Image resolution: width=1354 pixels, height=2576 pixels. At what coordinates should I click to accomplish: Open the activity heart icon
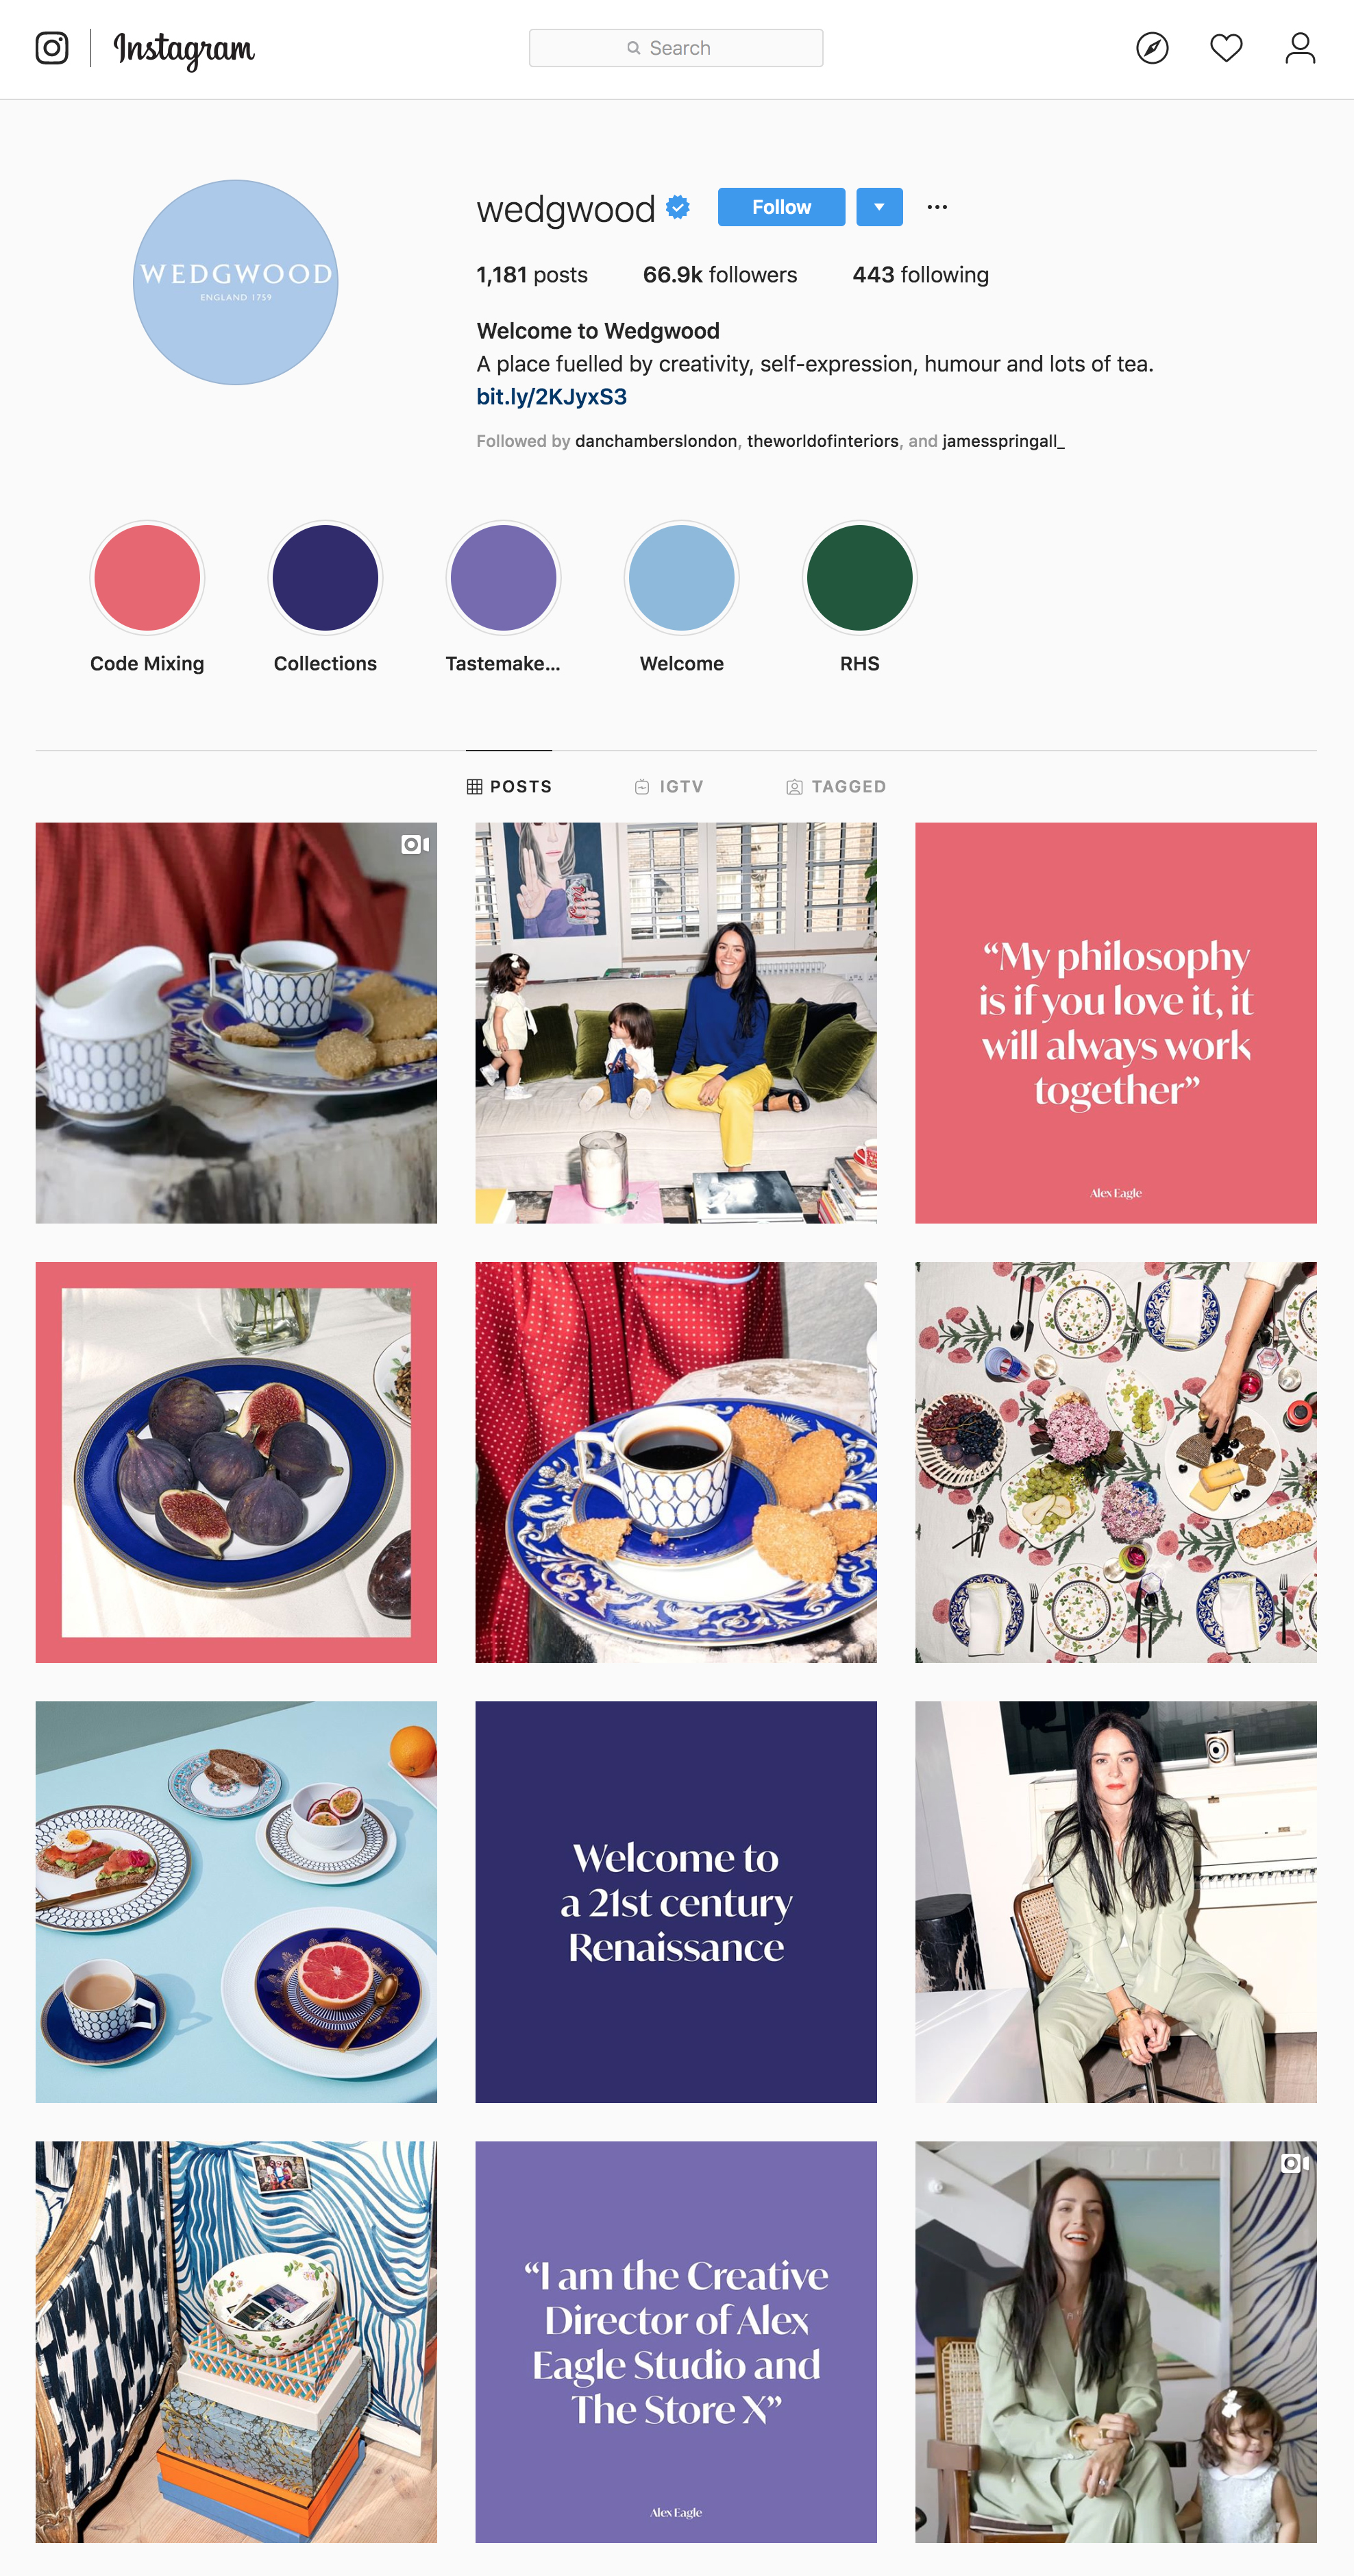pyautogui.click(x=1226, y=48)
